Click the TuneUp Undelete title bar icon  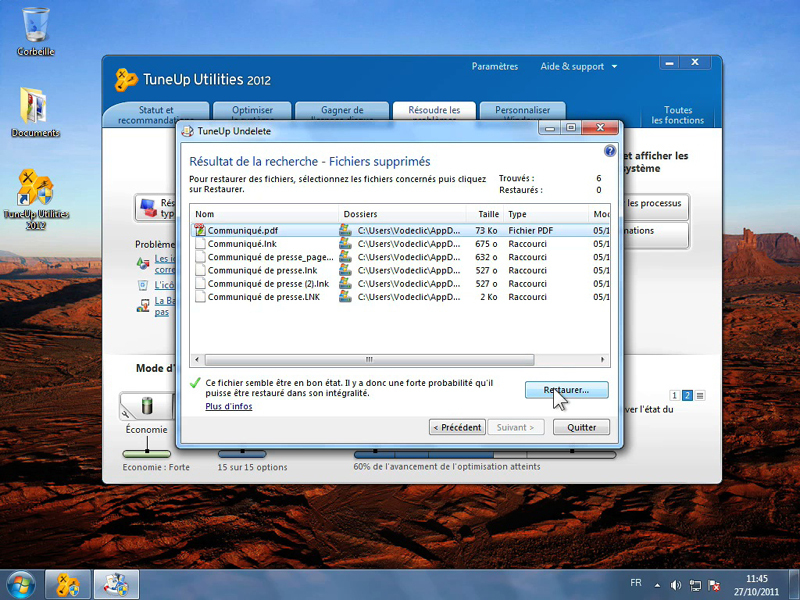[x=188, y=131]
